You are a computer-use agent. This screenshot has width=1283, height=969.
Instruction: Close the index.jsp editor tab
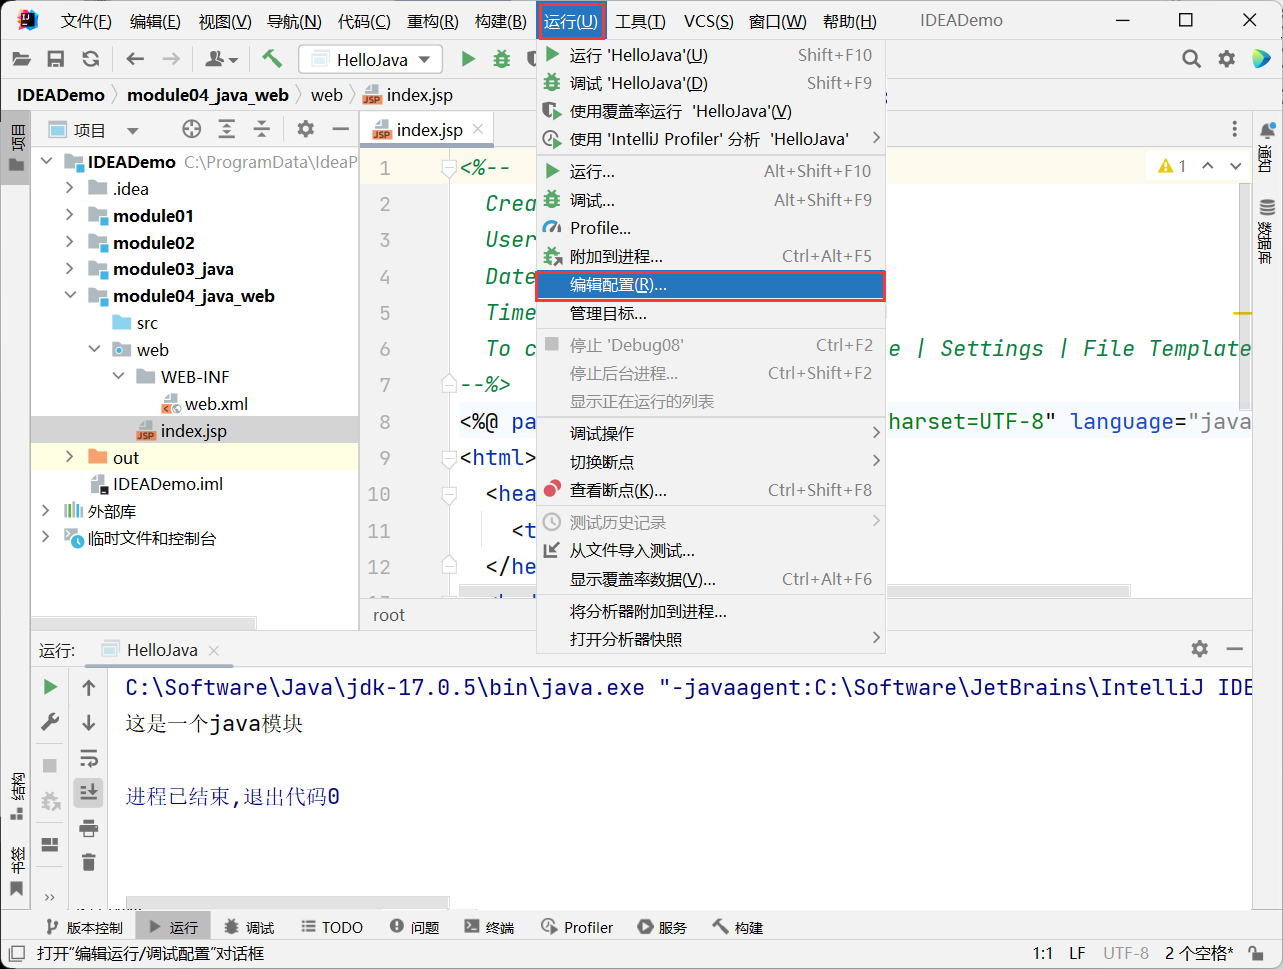(478, 129)
